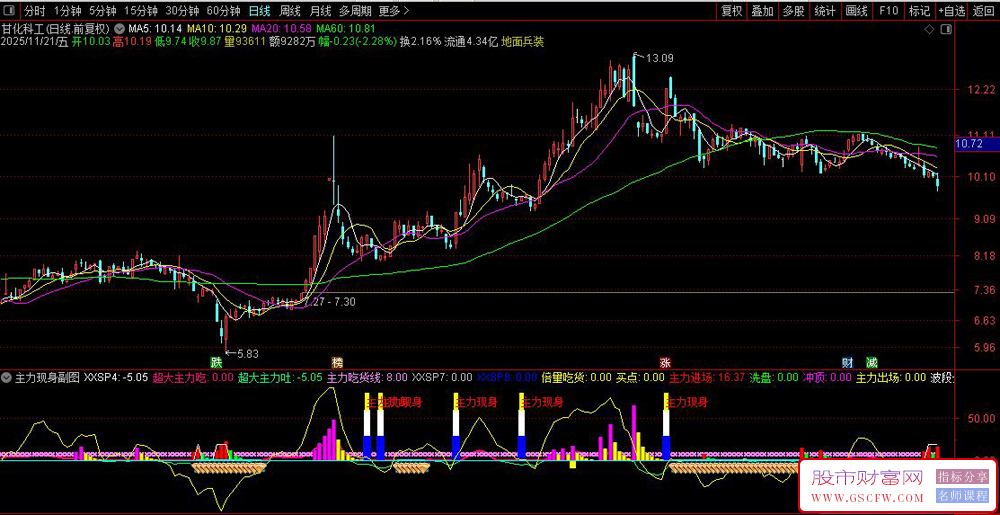The image size is (1000, 515).
Task: Click the 榜 event marker below the chart
Action: (x=337, y=361)
